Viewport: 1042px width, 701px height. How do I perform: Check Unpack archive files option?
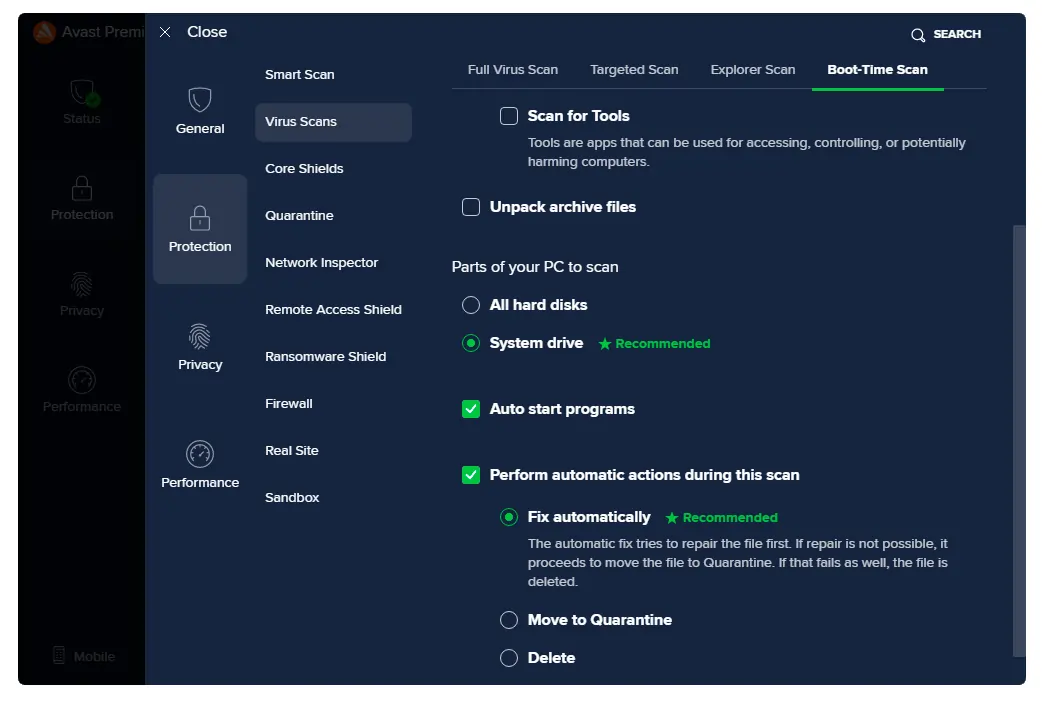tap(471, 207)
